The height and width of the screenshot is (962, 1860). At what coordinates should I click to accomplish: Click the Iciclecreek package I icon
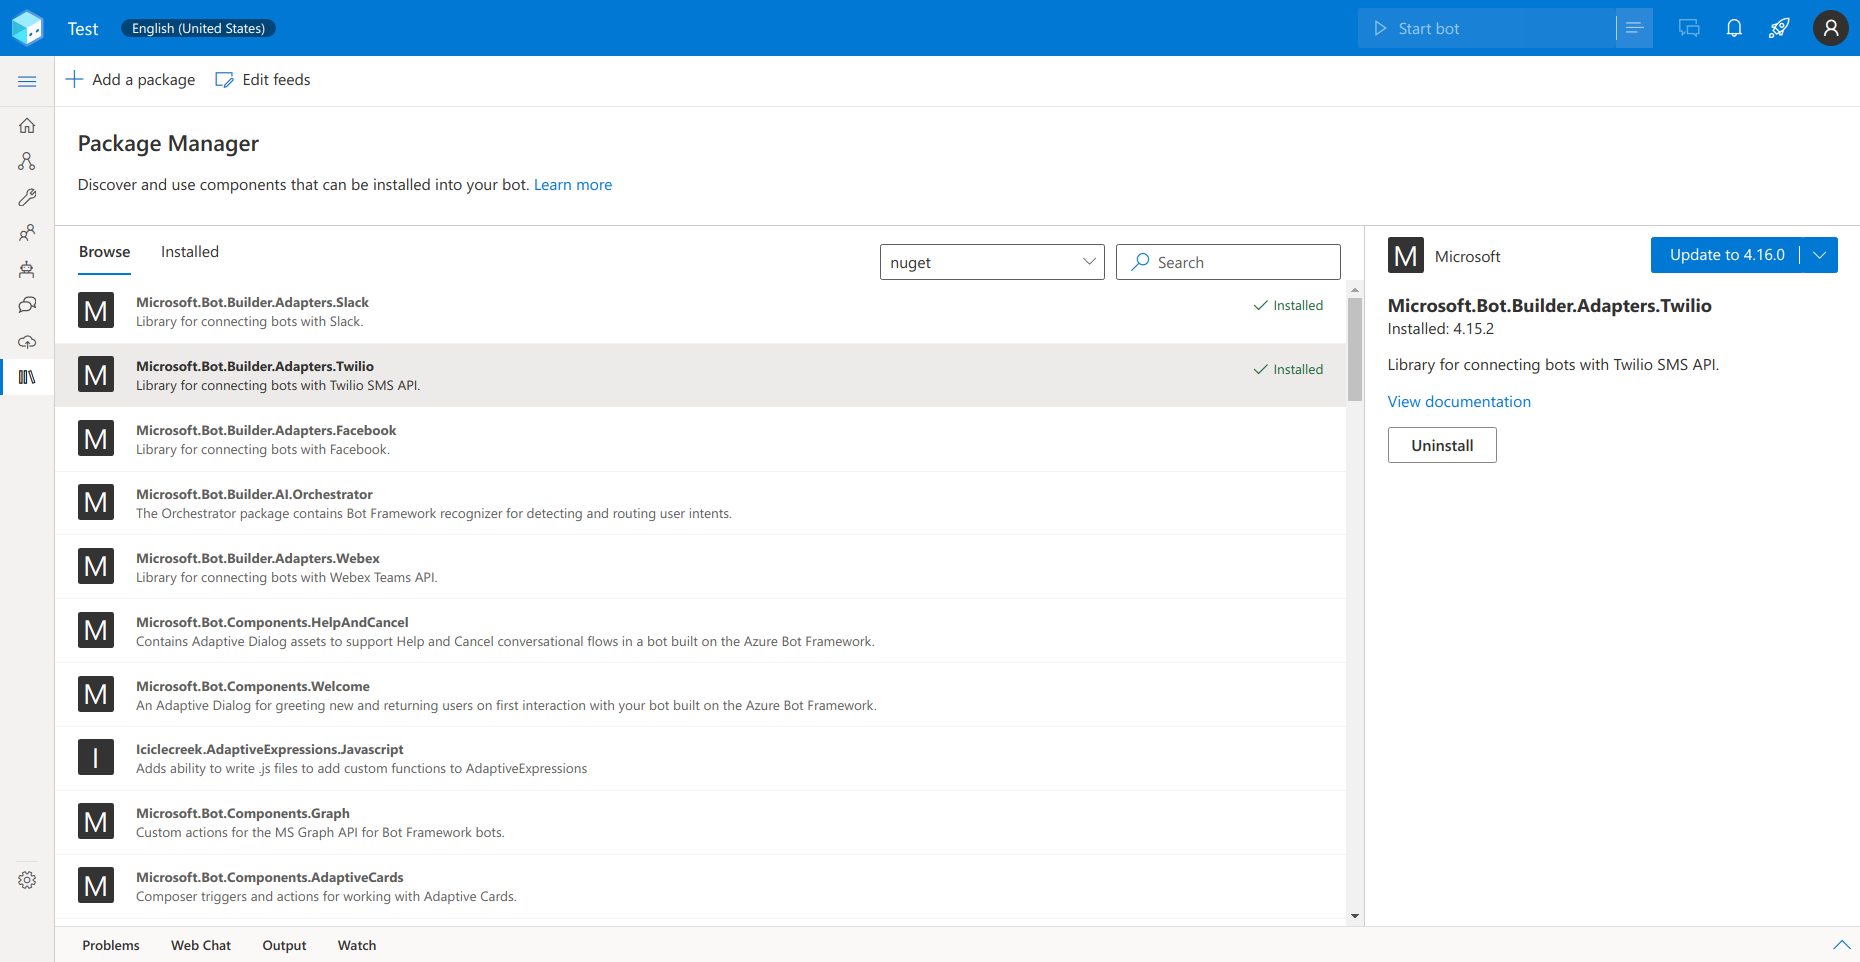(x=96, y=758)
